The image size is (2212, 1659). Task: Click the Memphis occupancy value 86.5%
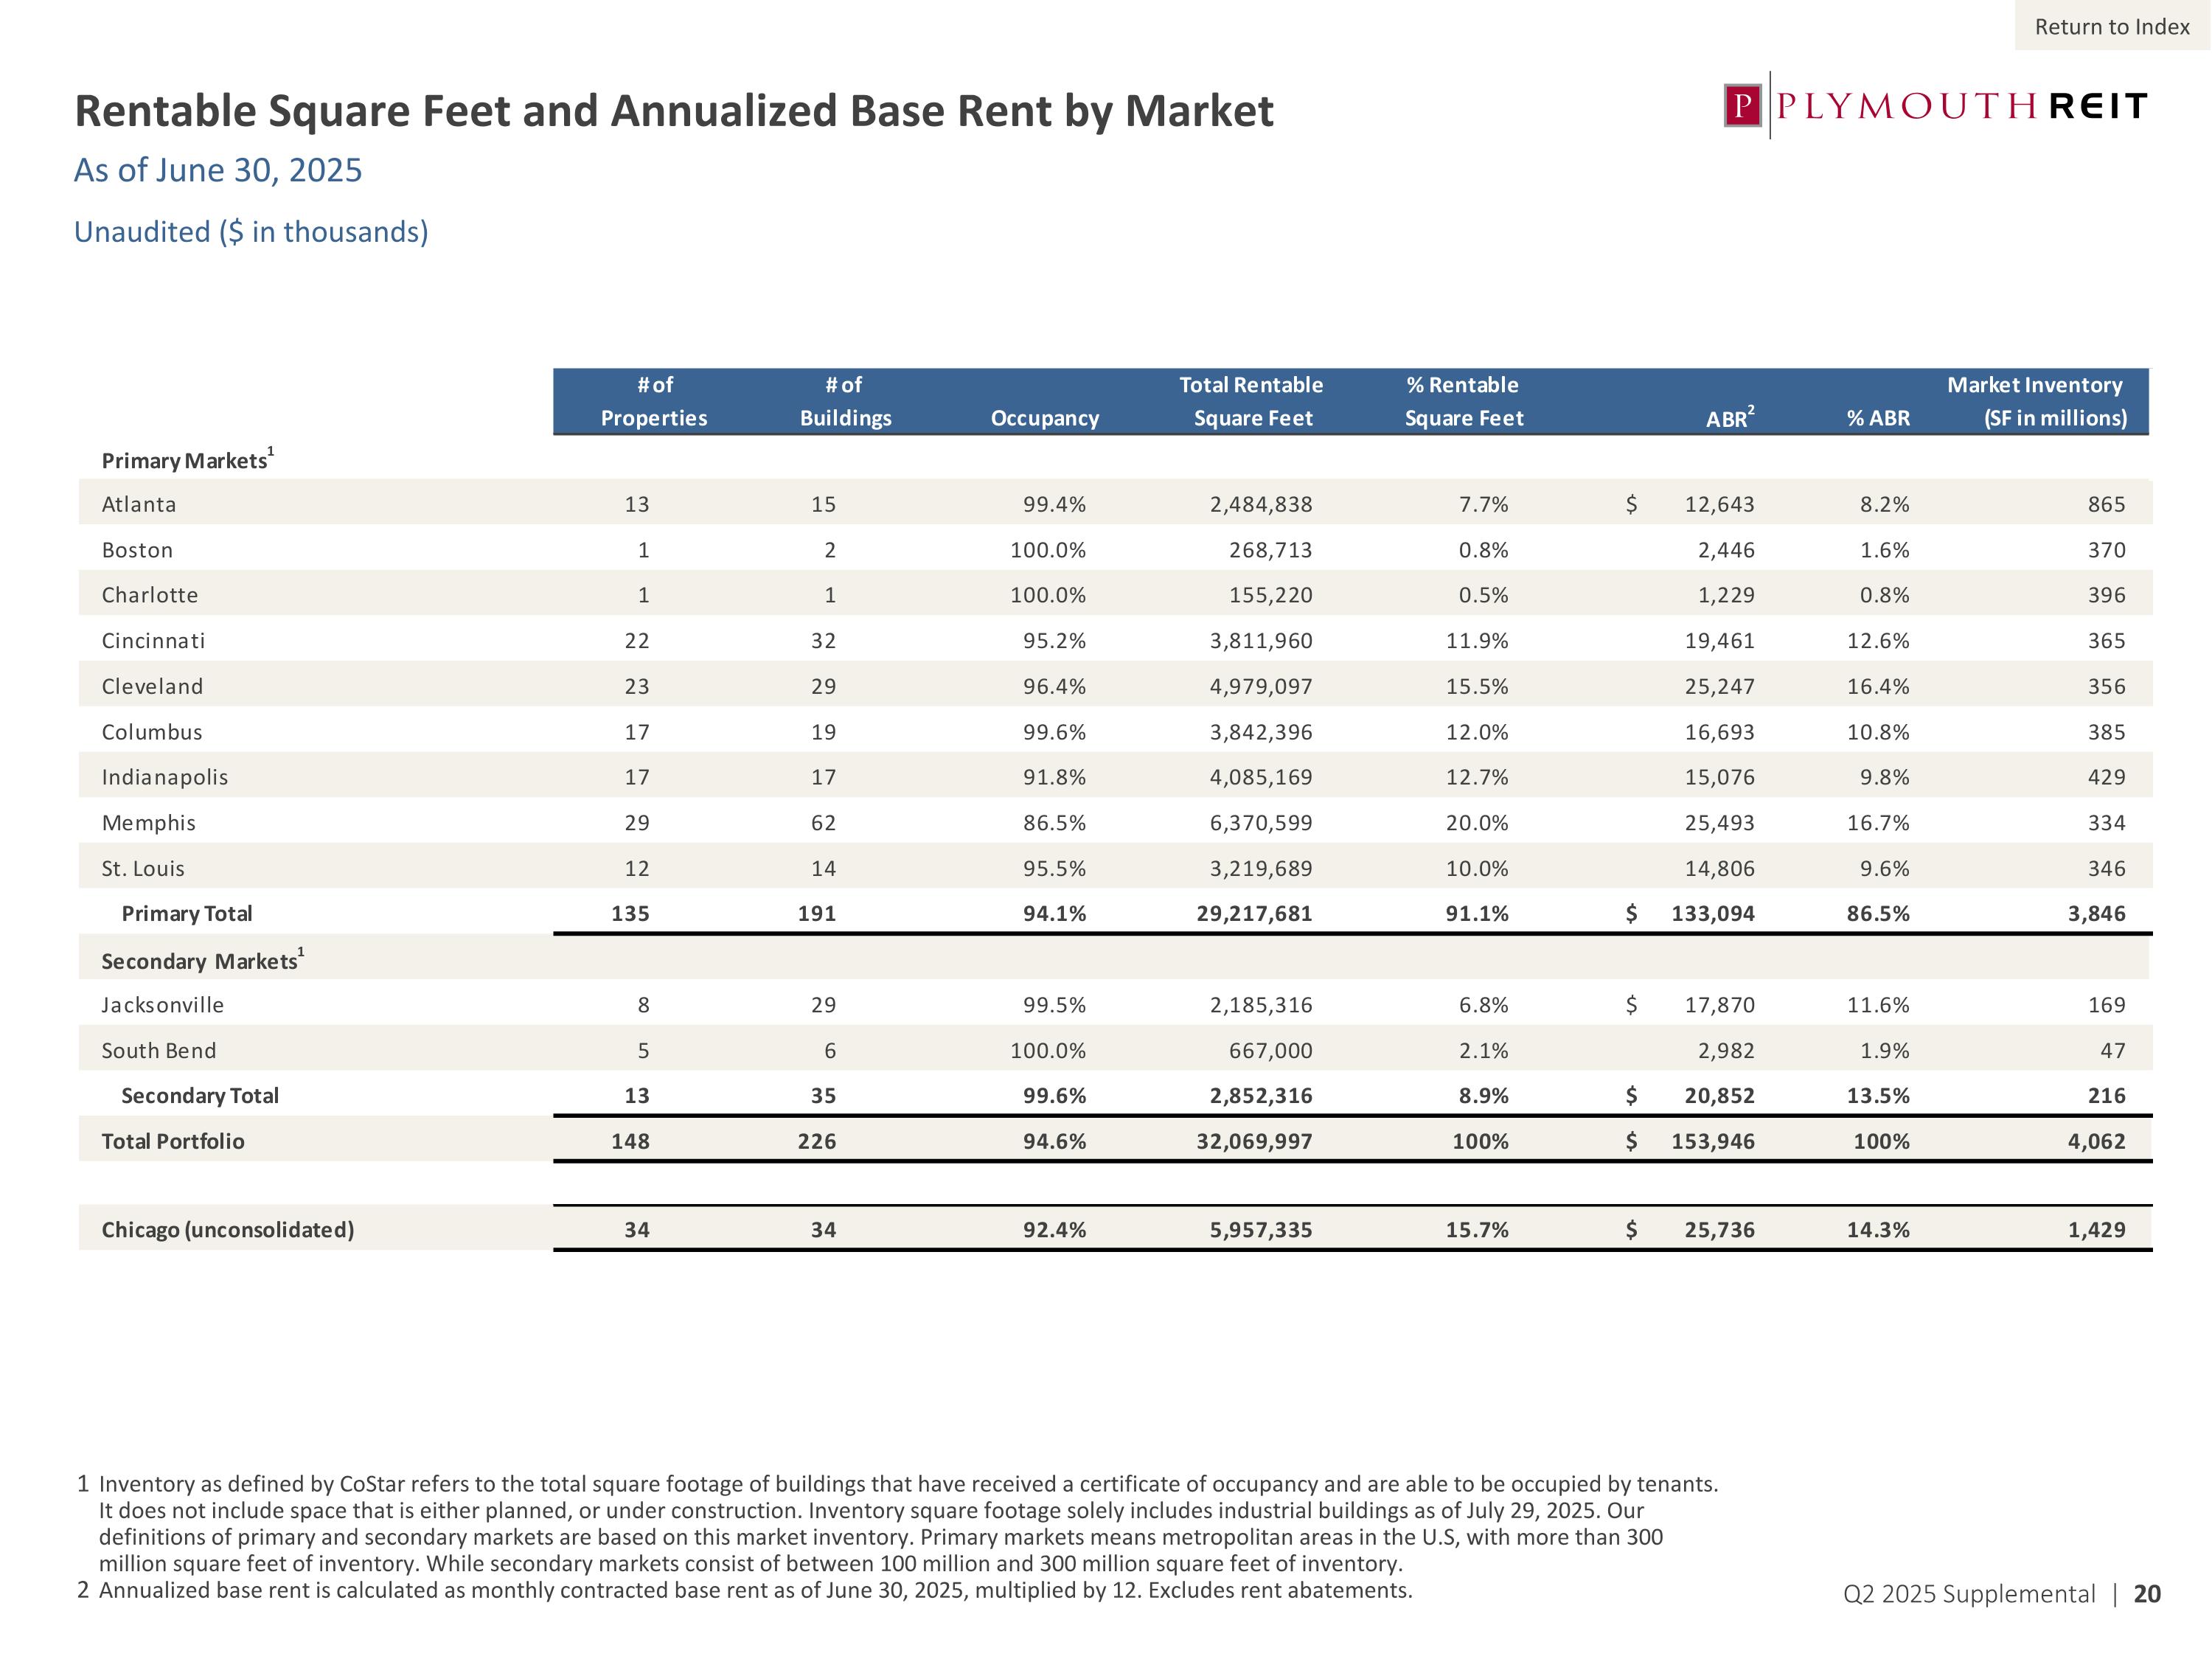click(1053, 823)
